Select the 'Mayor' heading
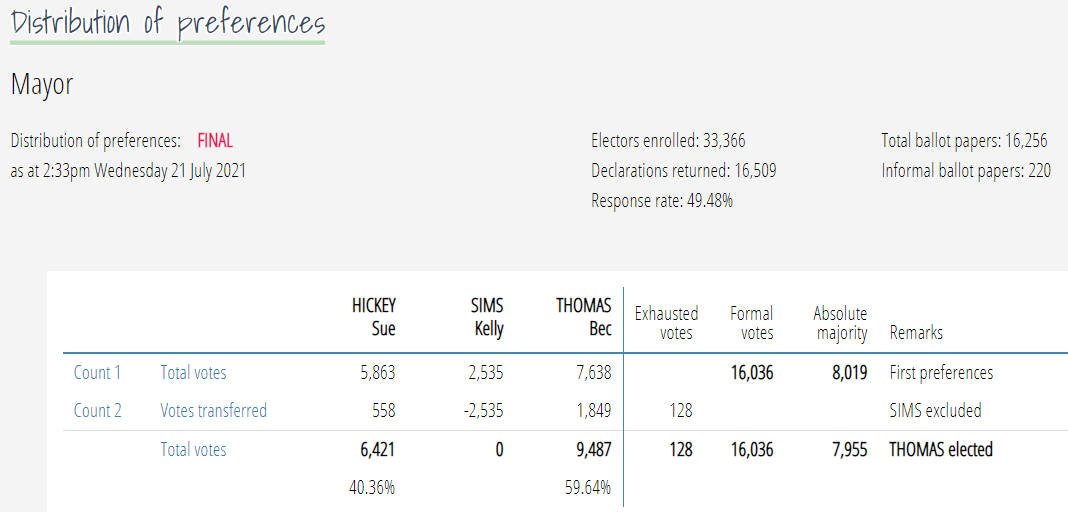The height and width of the screenshot is (512, 1068). point(42,85)
